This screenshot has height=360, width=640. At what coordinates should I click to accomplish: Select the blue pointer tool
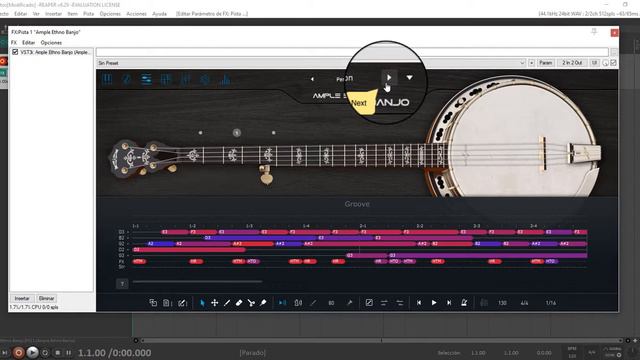click(x=202, y=302)
